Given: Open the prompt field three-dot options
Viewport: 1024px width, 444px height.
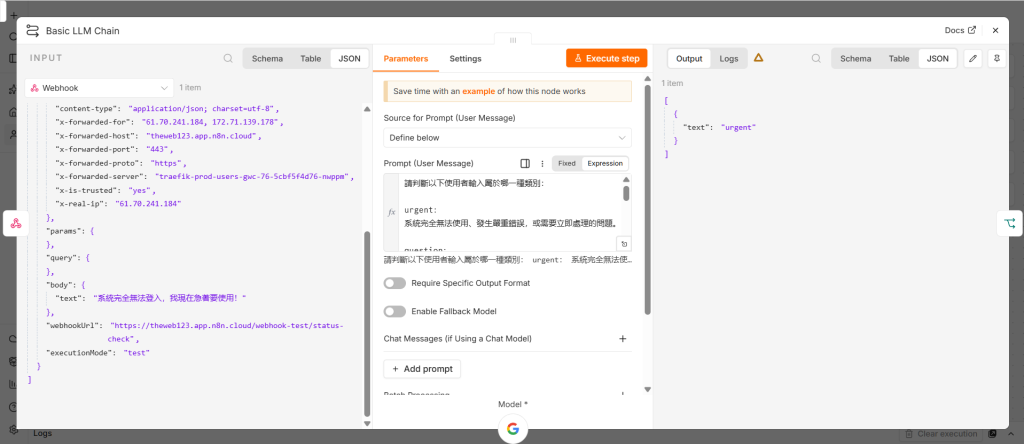Looking at the screenshot, I should coord(541,163).
